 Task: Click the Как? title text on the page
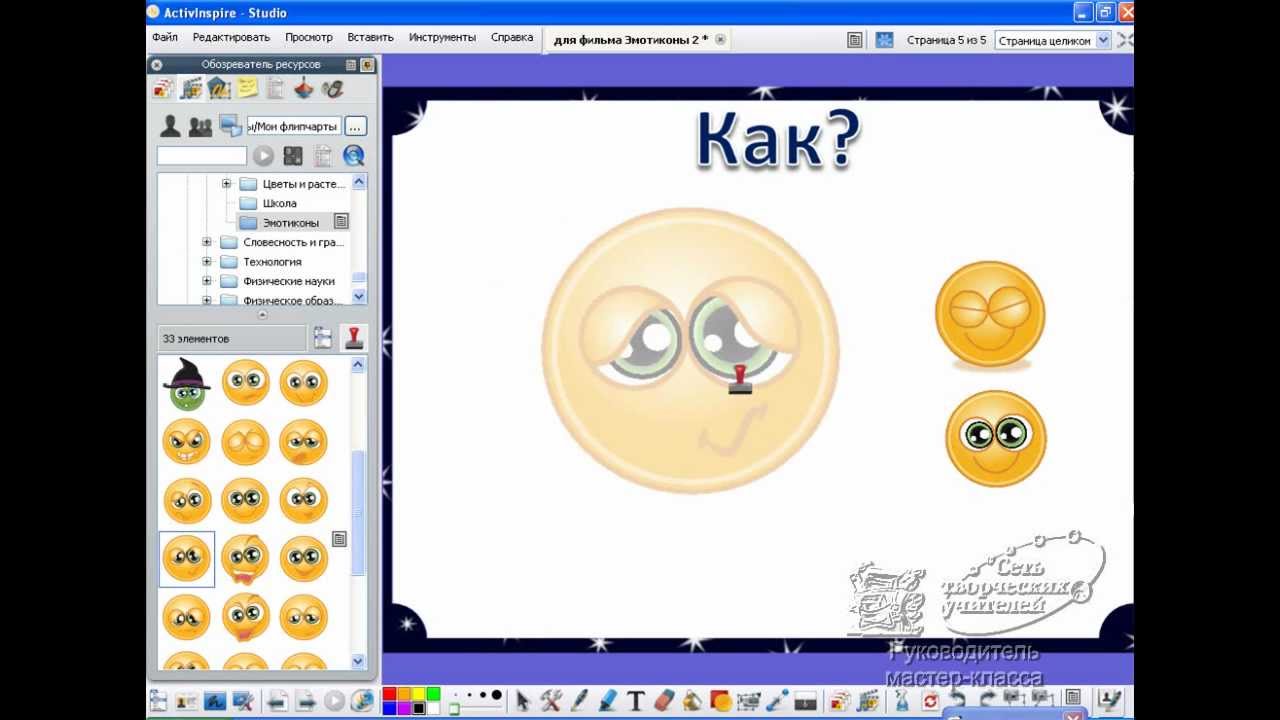pyautogui.click(x=778, y=139)
